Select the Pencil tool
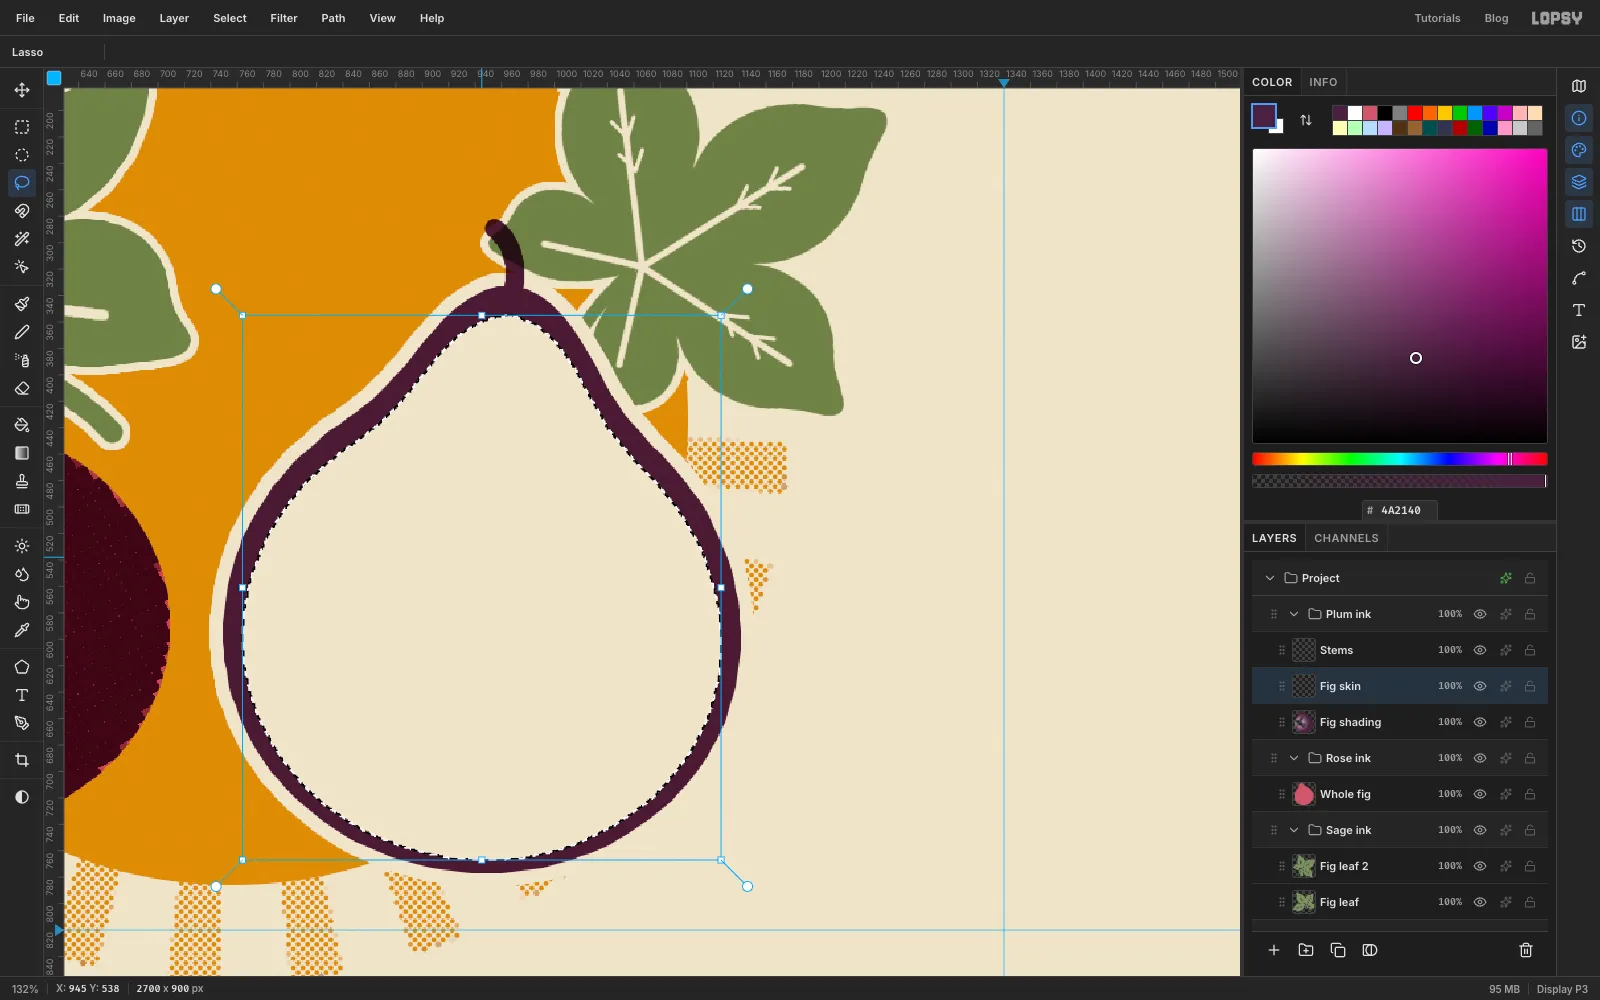Viewport: 1600px width, 1000px height. [22, 332]
